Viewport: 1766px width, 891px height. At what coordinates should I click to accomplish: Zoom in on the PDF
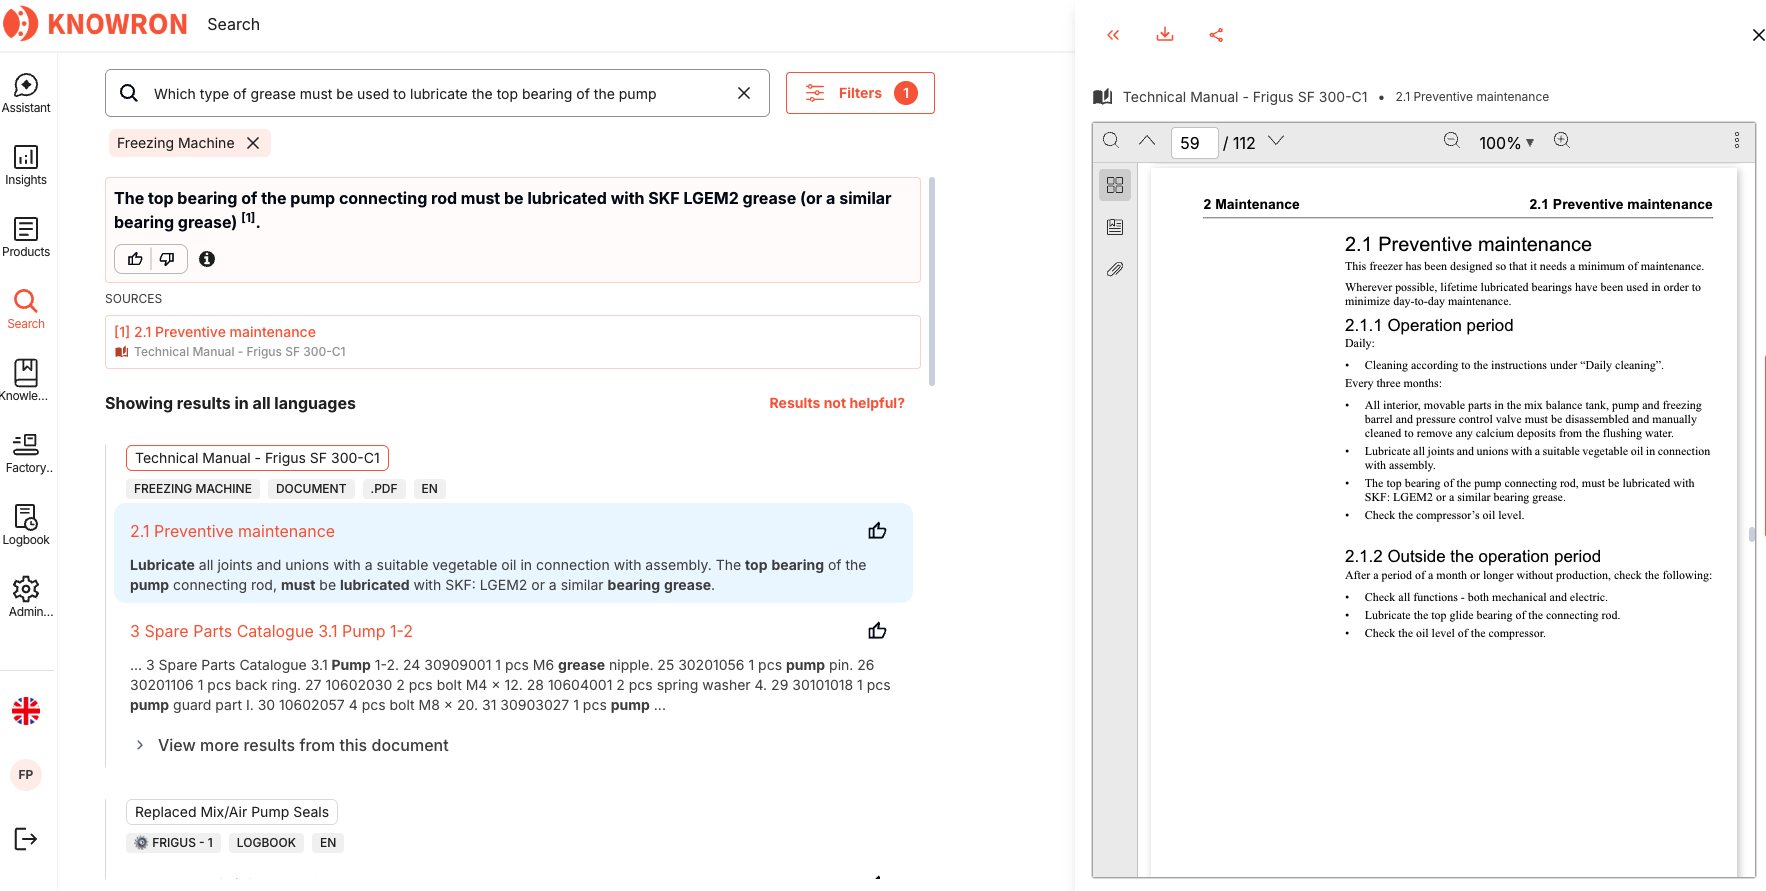click(1562, 141)
